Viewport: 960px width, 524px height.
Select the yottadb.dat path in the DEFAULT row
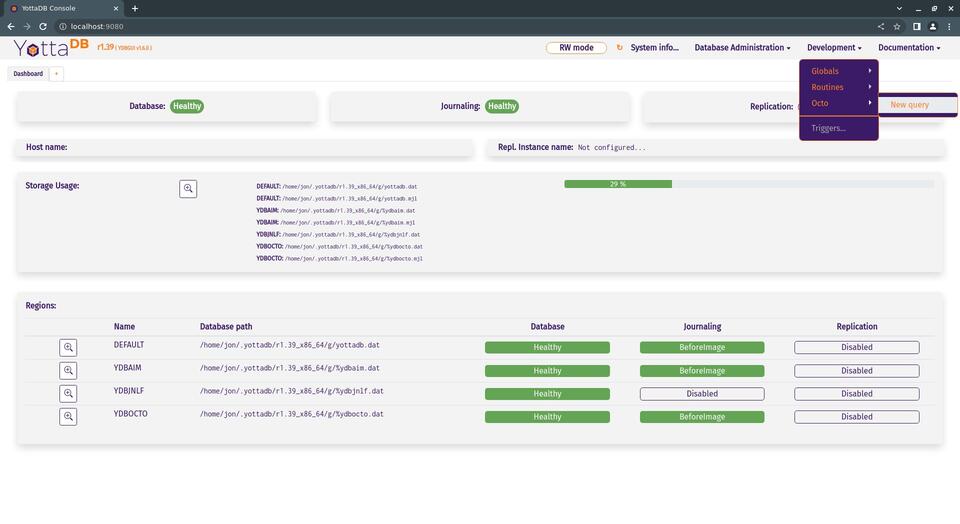coord(290,345)
